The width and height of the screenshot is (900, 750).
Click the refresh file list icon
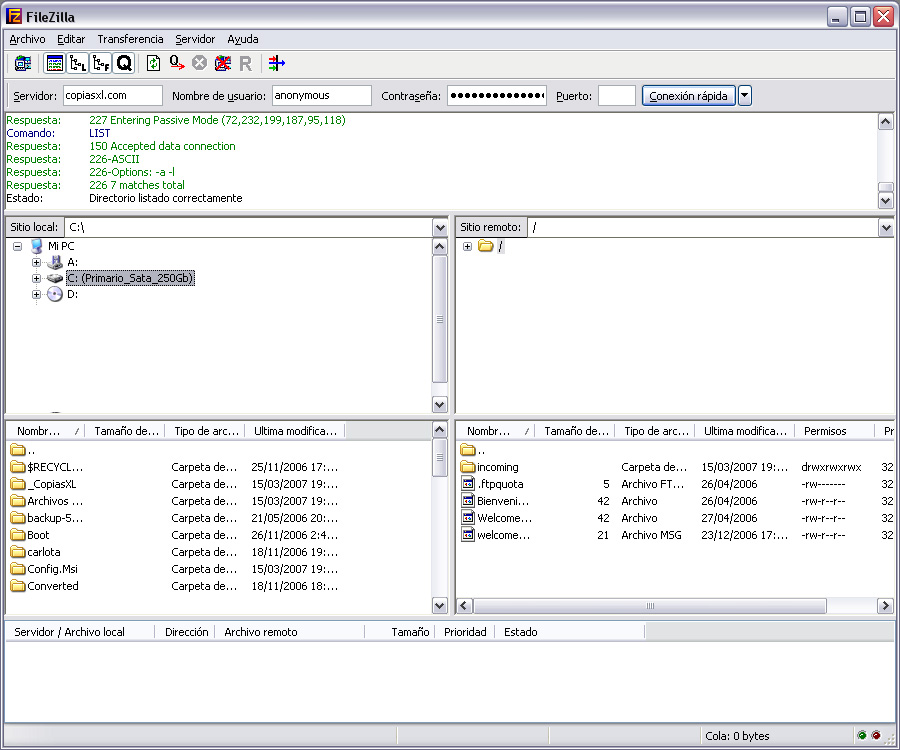pyautogui.click(x=153, y=63)
